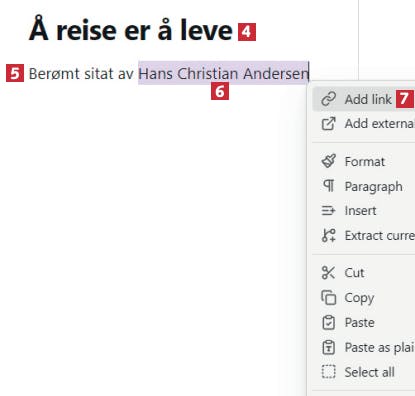Image resolution: width=415 pixels, height=396 pixels.
Task: Click the heading Å reise er å leve
Action: point(130,30)
